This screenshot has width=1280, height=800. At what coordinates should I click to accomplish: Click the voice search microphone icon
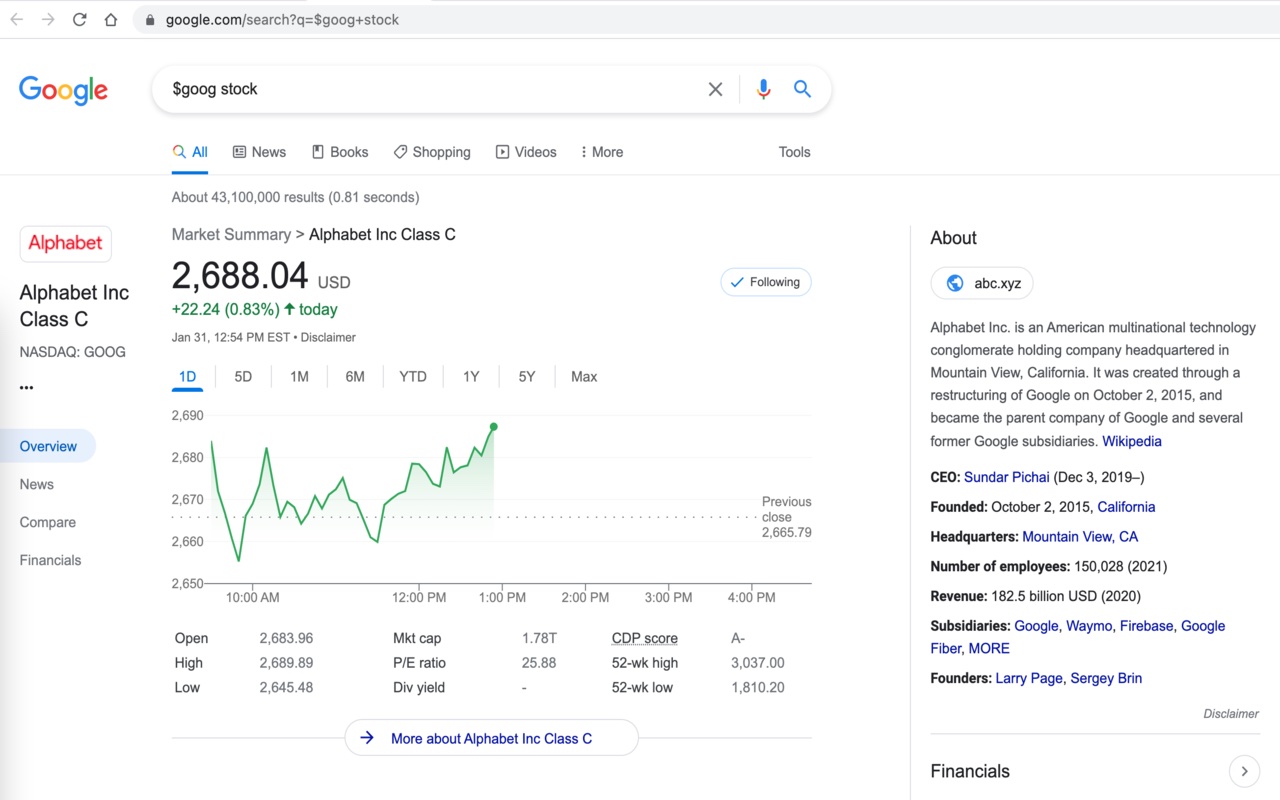763,89
